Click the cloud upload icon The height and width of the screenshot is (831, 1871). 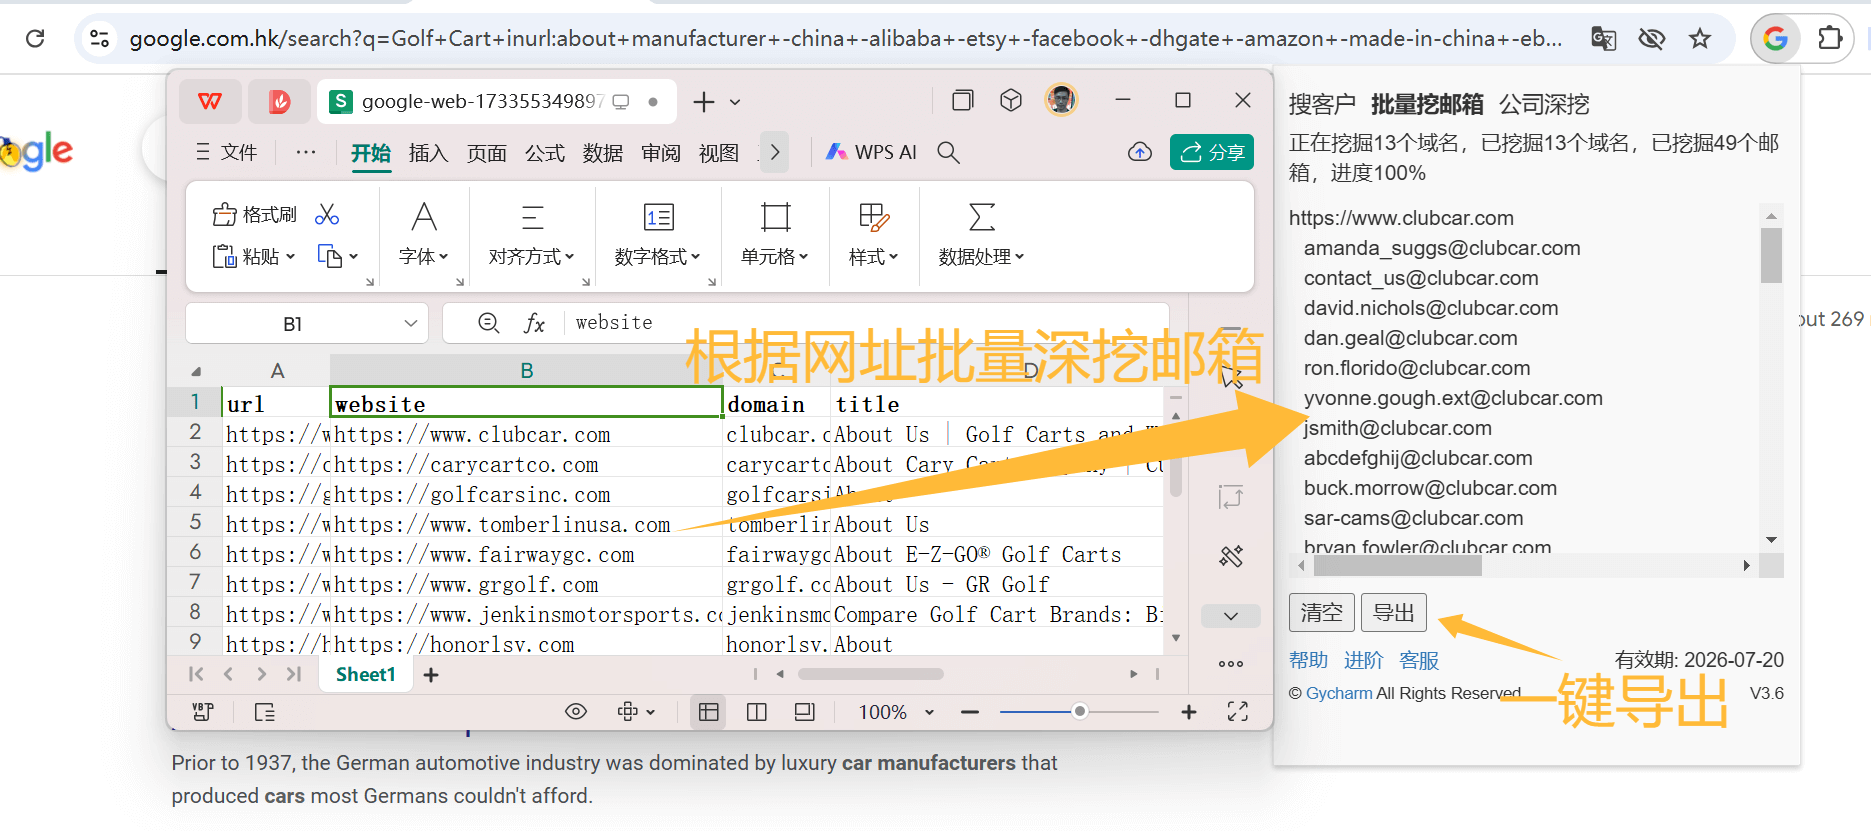click(1139, 152)
